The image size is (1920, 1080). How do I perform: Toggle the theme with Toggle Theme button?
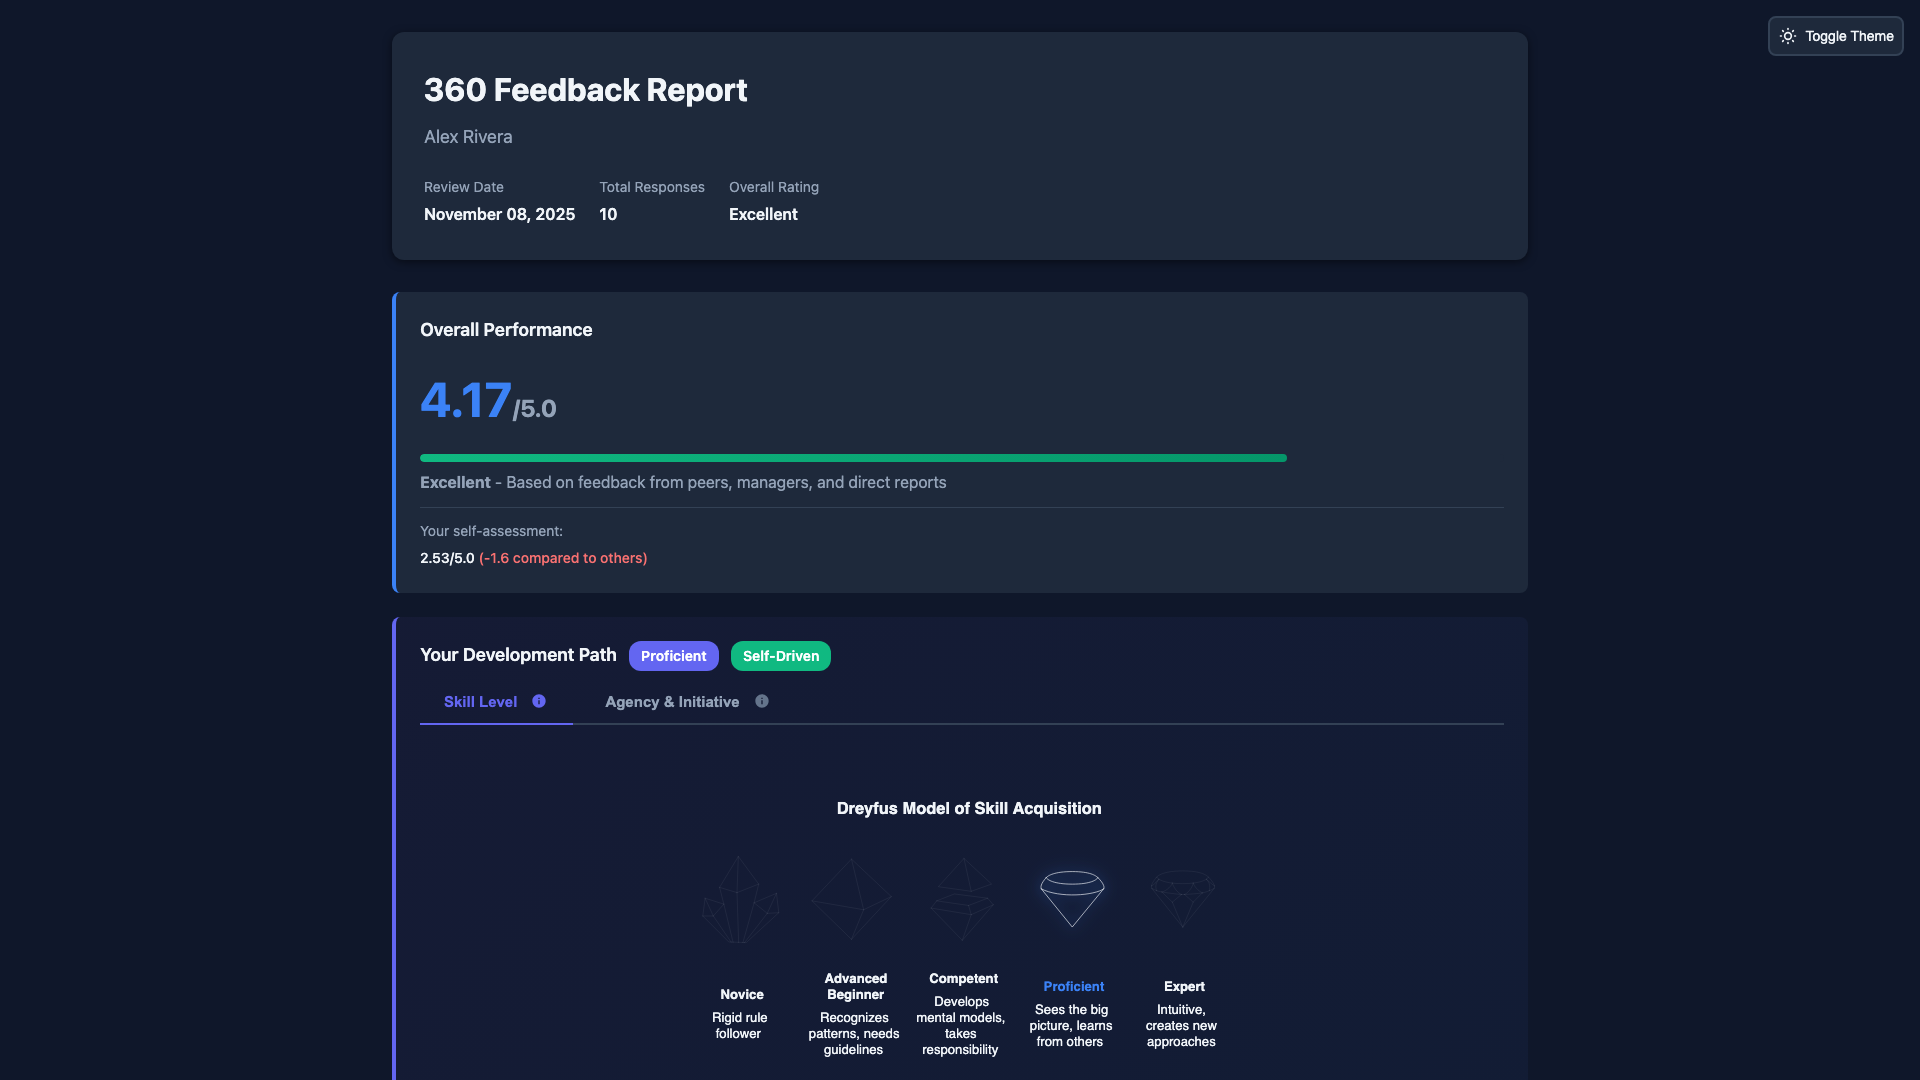tap(1835, 36)
